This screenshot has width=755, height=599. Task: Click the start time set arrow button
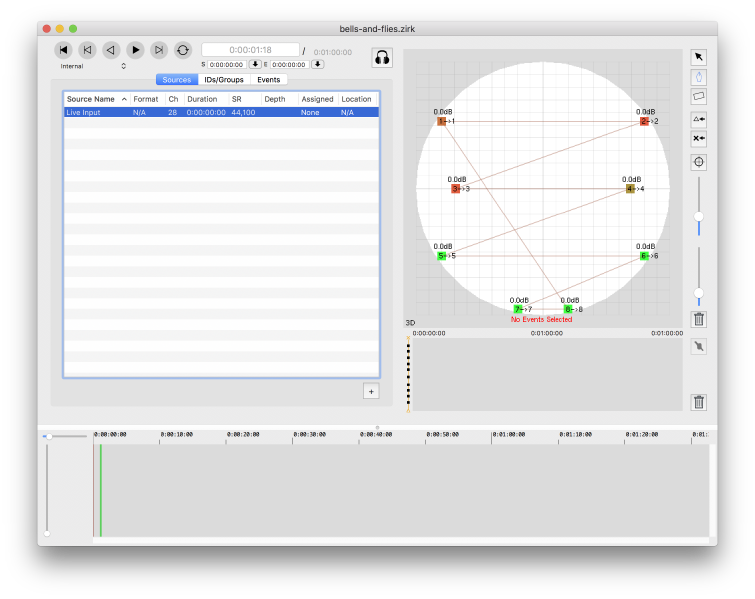point(255,64)
